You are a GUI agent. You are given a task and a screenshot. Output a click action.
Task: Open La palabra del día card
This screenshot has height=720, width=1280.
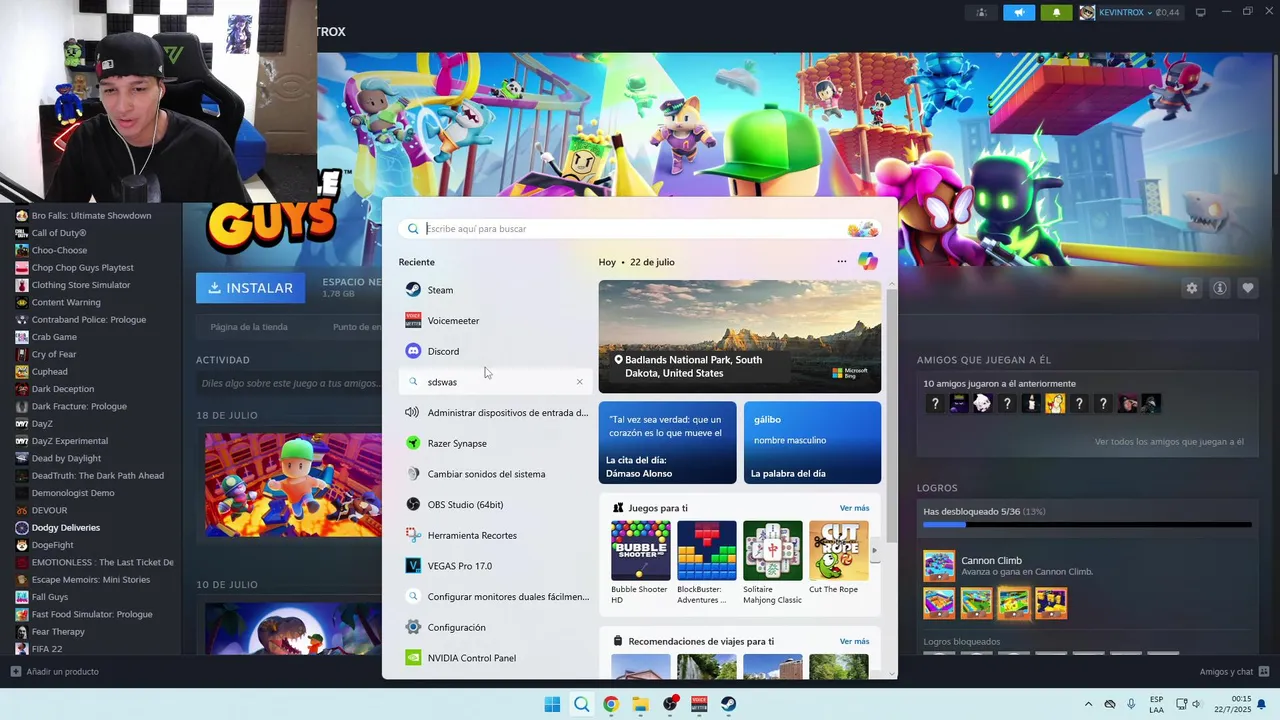pyautogui.click(x=812, y=443)
